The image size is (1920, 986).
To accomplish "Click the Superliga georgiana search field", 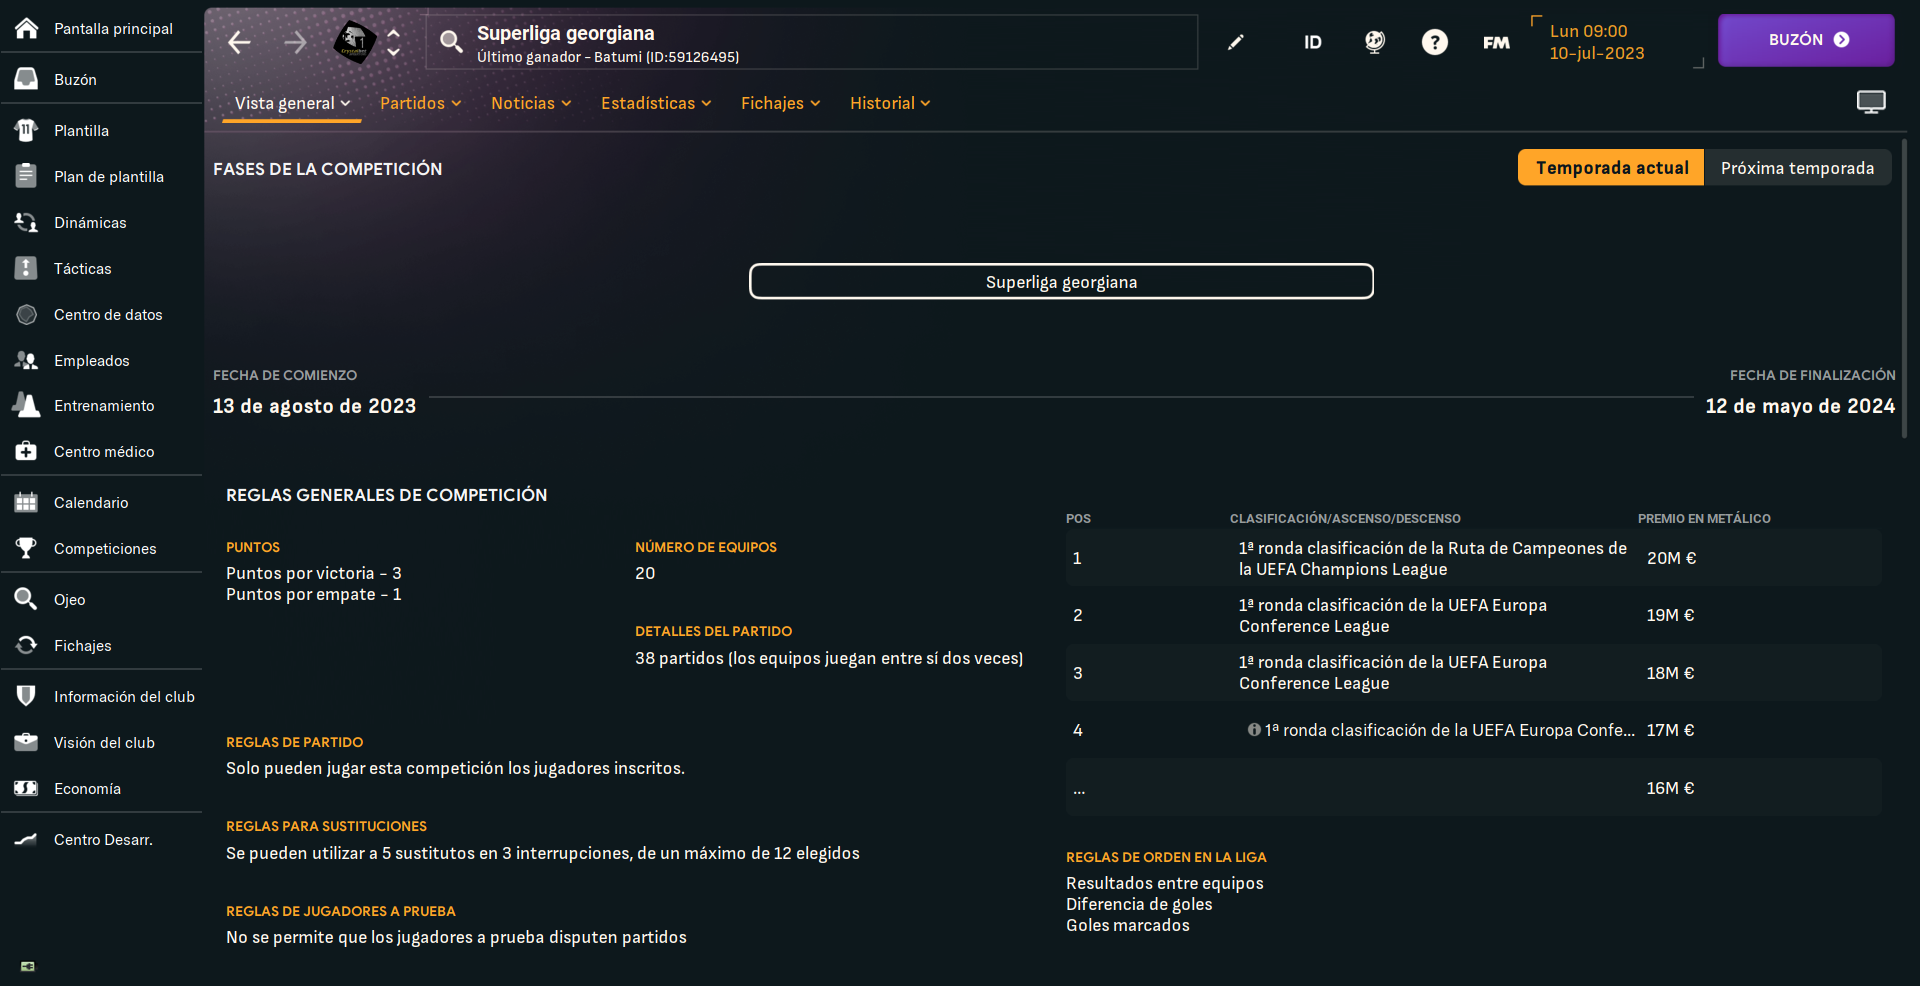I will 812,42.
